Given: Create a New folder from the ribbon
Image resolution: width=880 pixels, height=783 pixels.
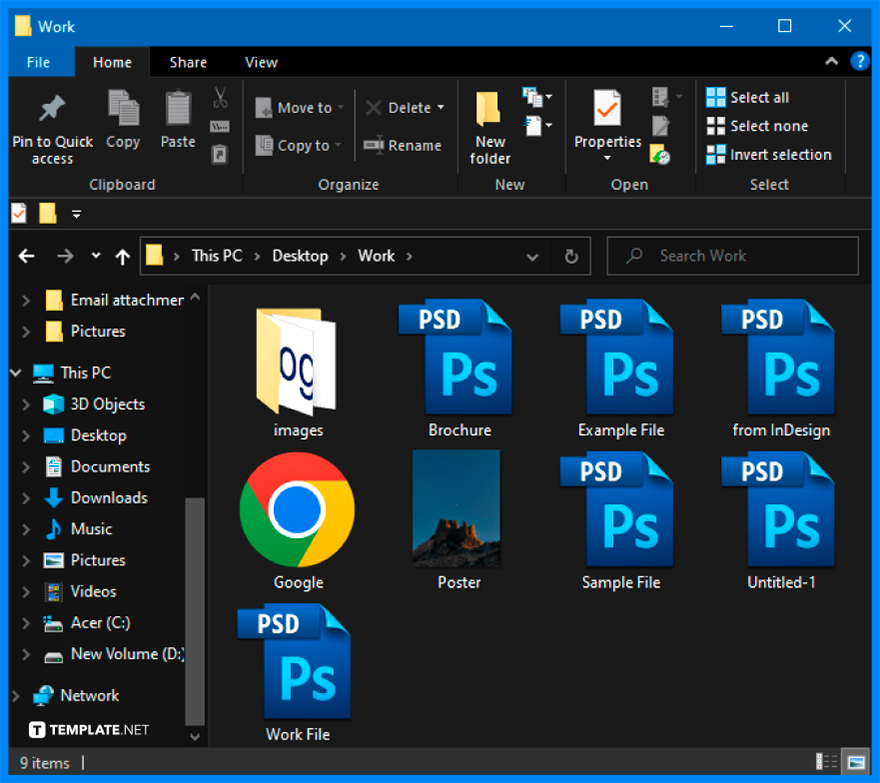Looking at the screenshot, I should (489, 124).
